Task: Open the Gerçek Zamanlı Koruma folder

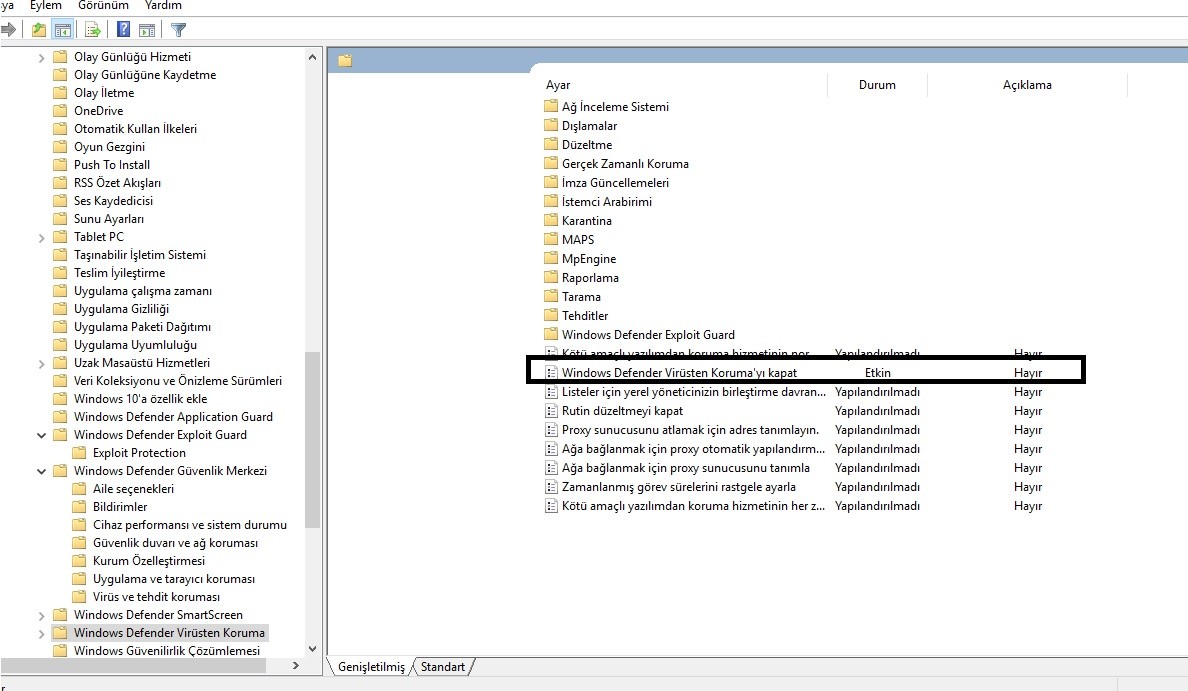Action: tap(625, 164)
